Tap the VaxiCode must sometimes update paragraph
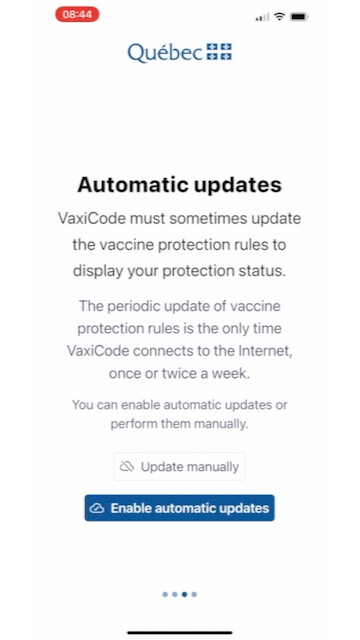The image size is (360, 640). 180,244
